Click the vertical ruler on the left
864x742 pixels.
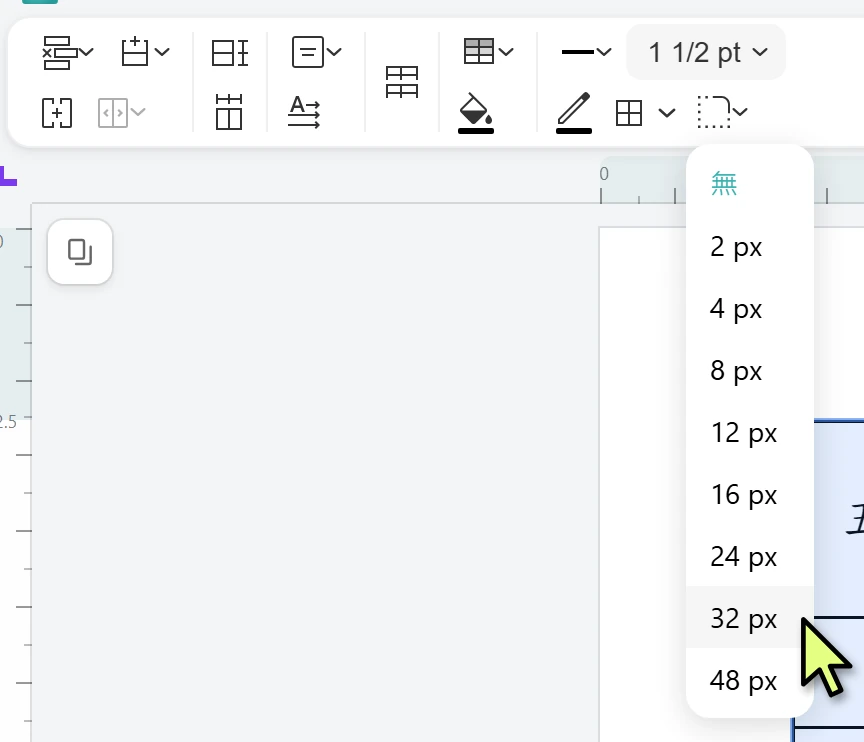tap(15, 474)
